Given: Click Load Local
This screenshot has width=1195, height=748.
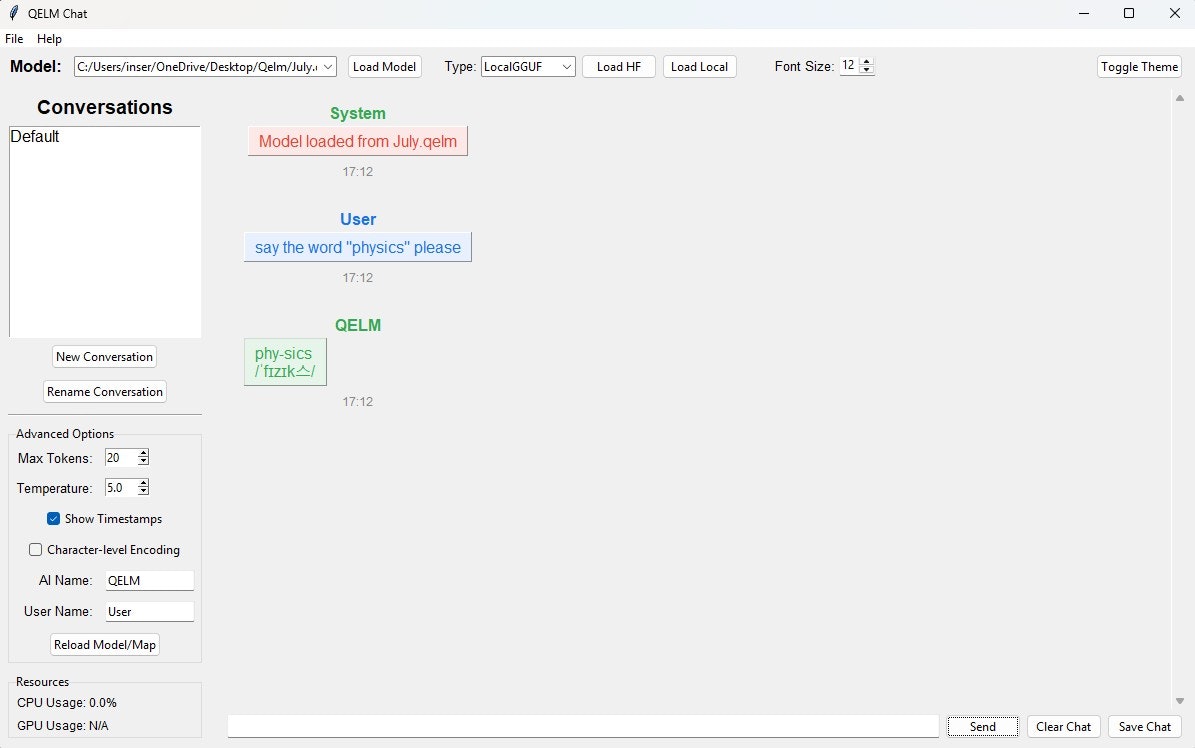Looking at the screenshot, I should point(699,66).
